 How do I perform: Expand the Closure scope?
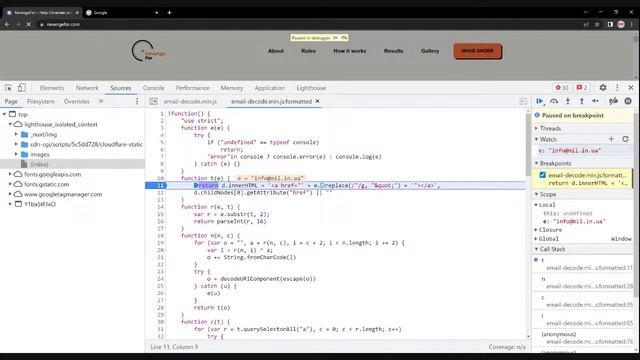coord(536,230)
